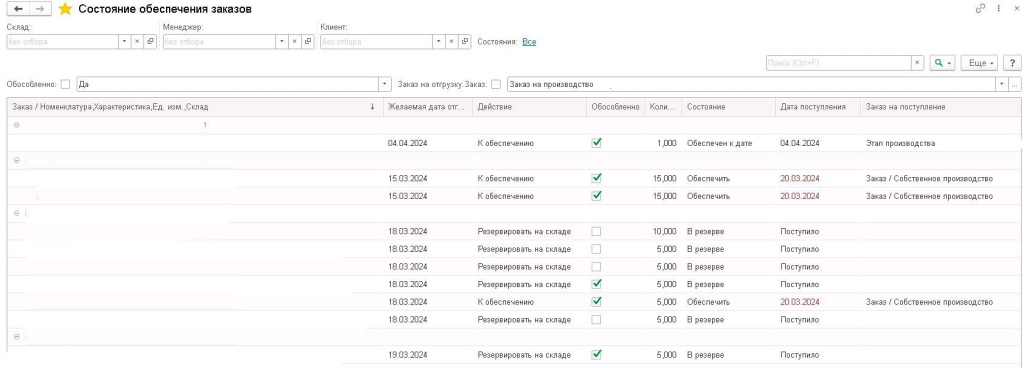Clear the Клиент filter with its X

click(x=452, y=41)
